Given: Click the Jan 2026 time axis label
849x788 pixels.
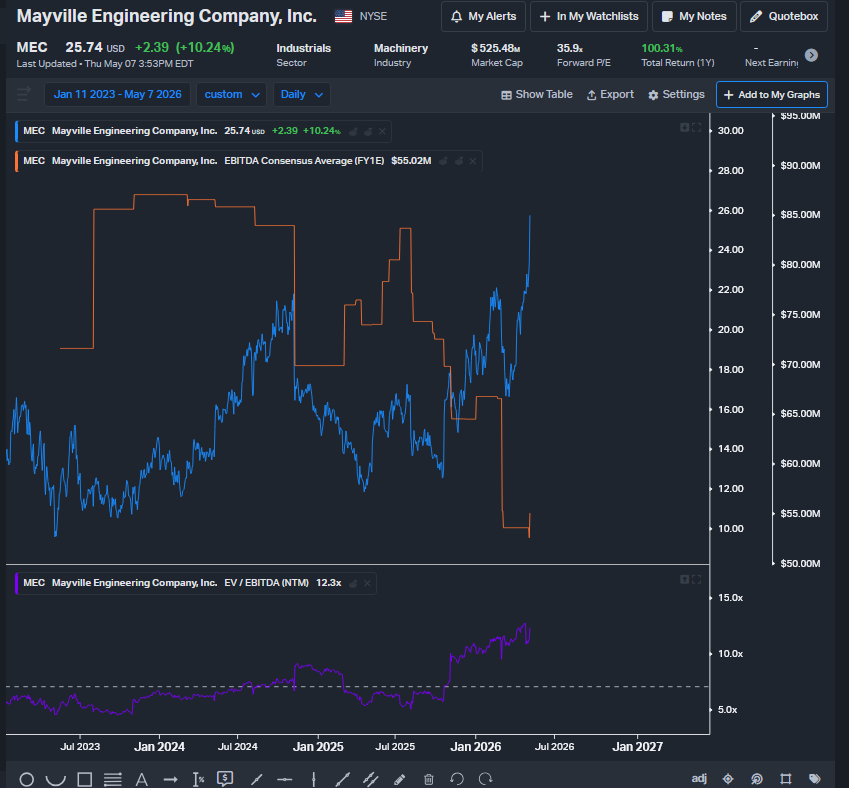Looking at the screenshot, I should 475,747.
